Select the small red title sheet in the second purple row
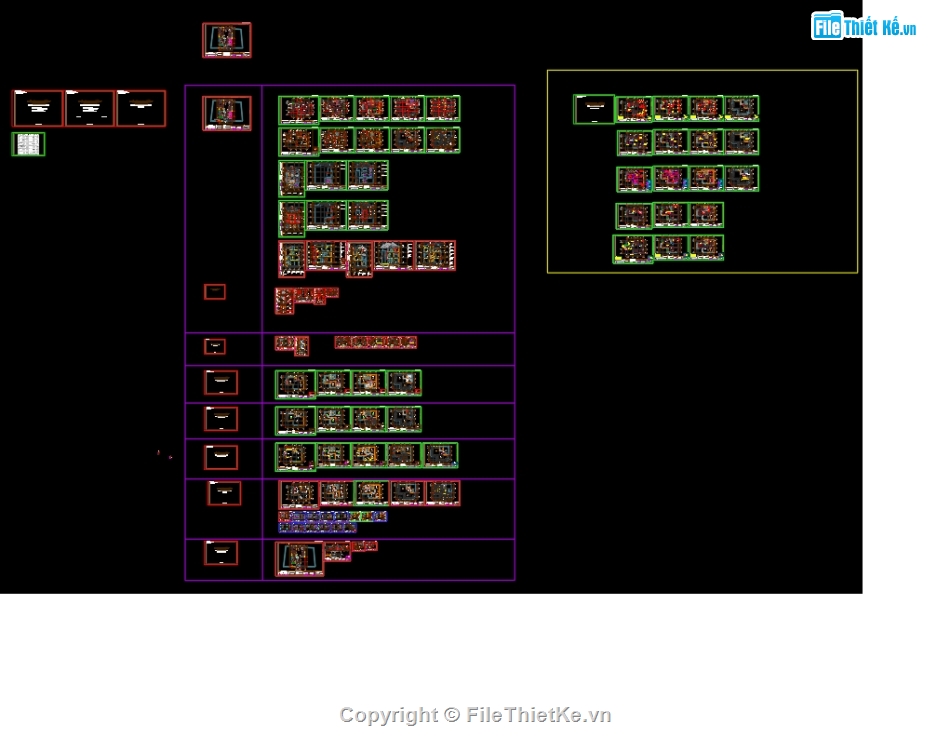The height and width of the screenshot is (752, 950). click(214, 346)
